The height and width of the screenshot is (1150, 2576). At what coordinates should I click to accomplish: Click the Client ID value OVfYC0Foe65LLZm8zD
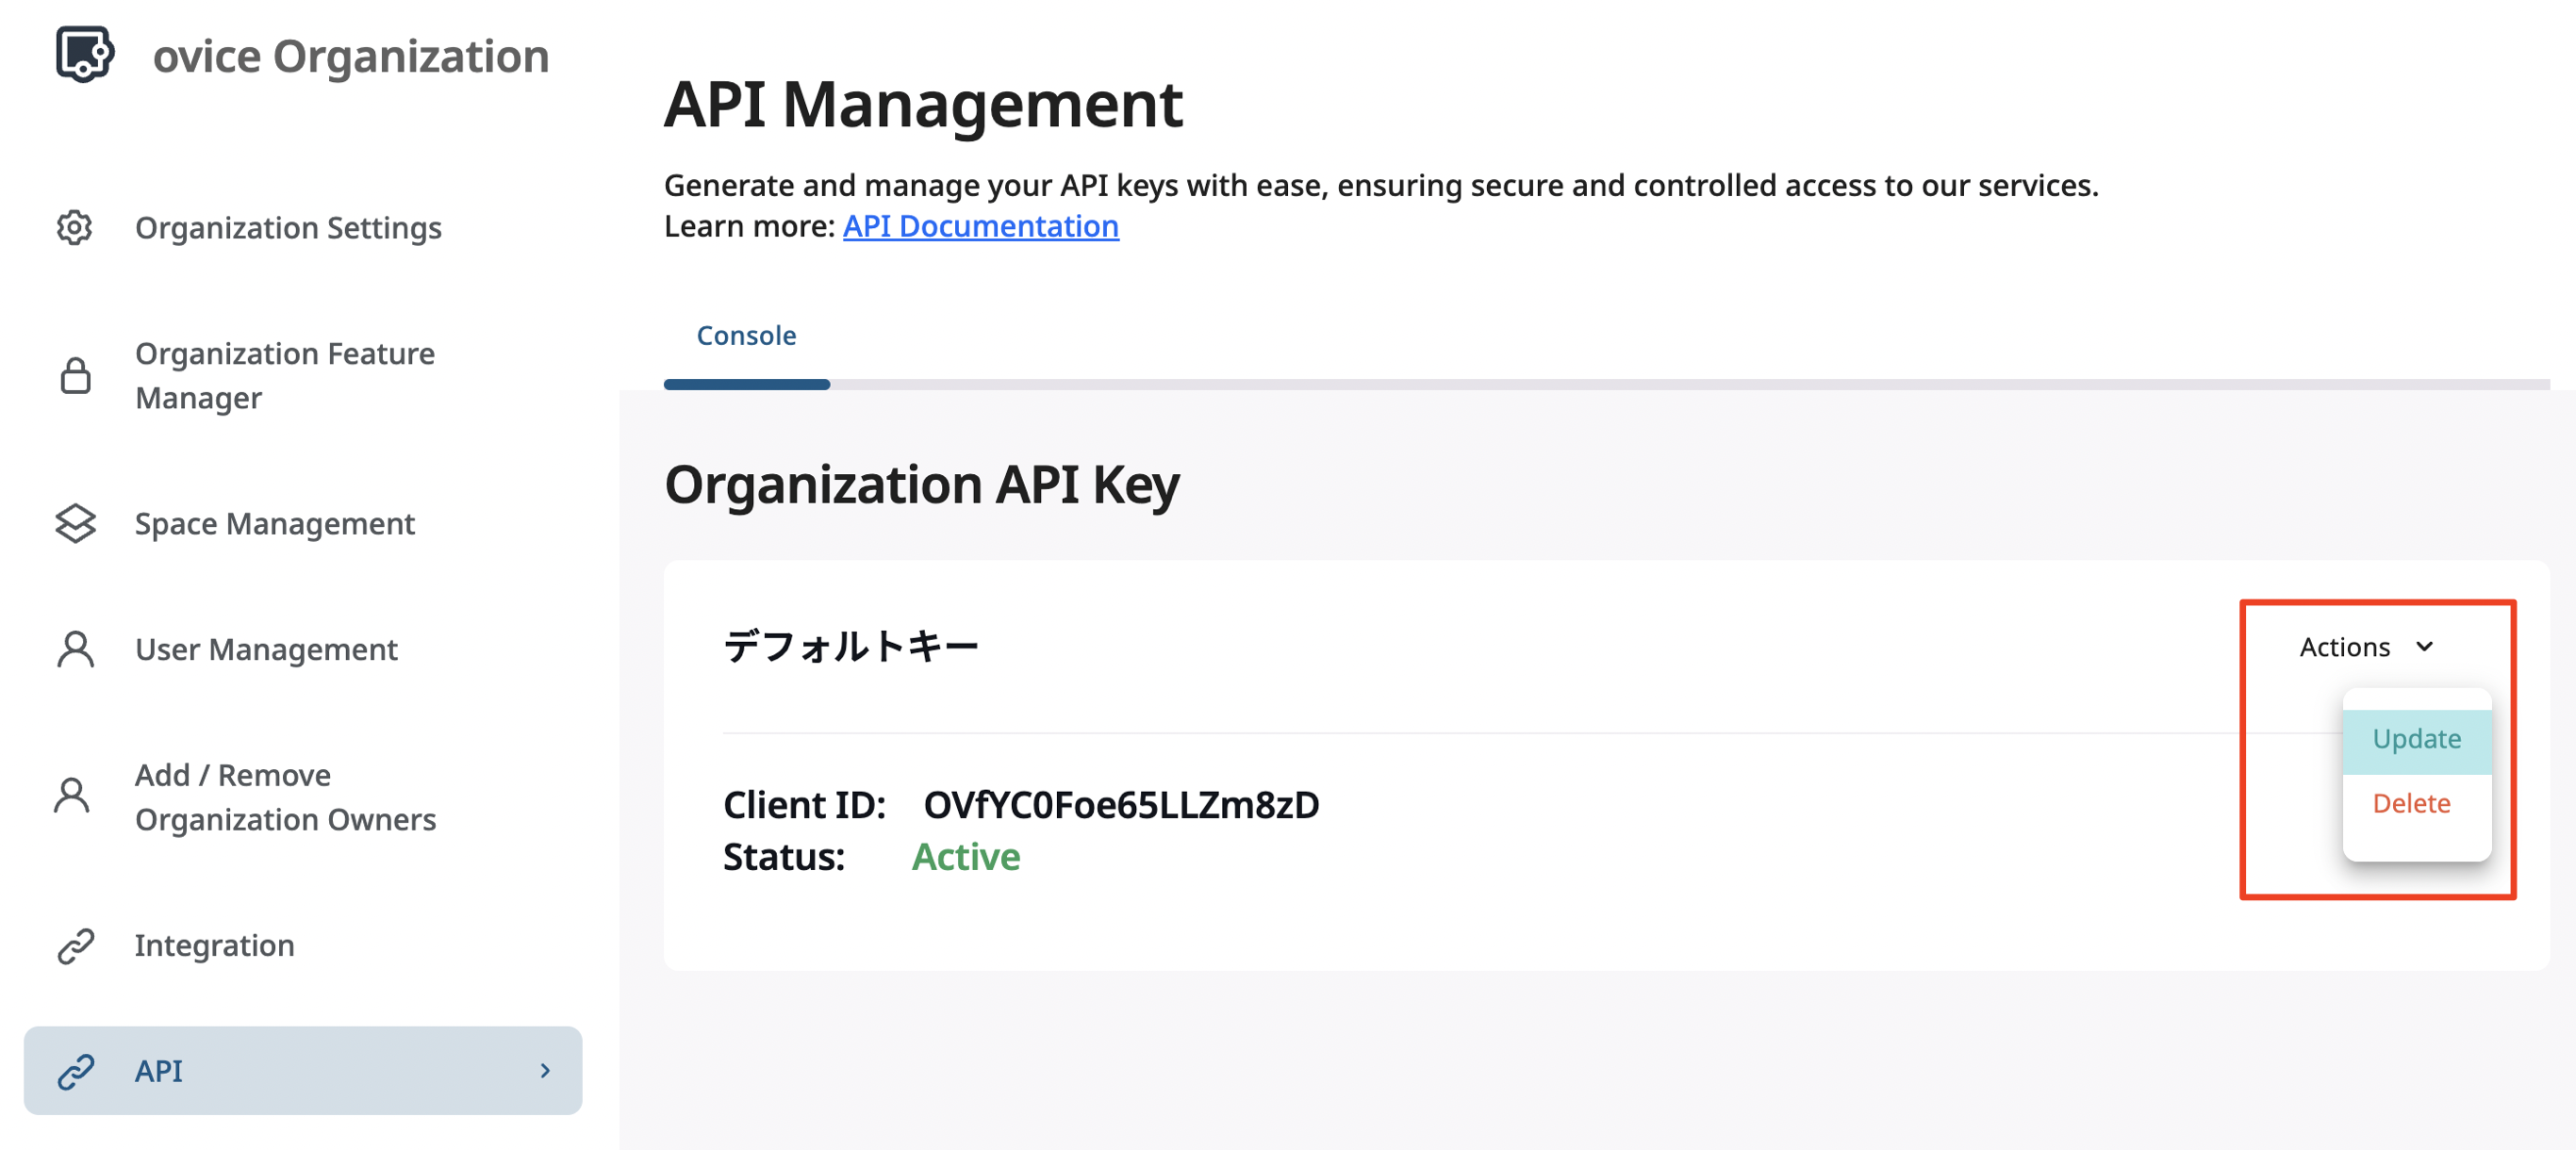click(x=1120, y=805)
